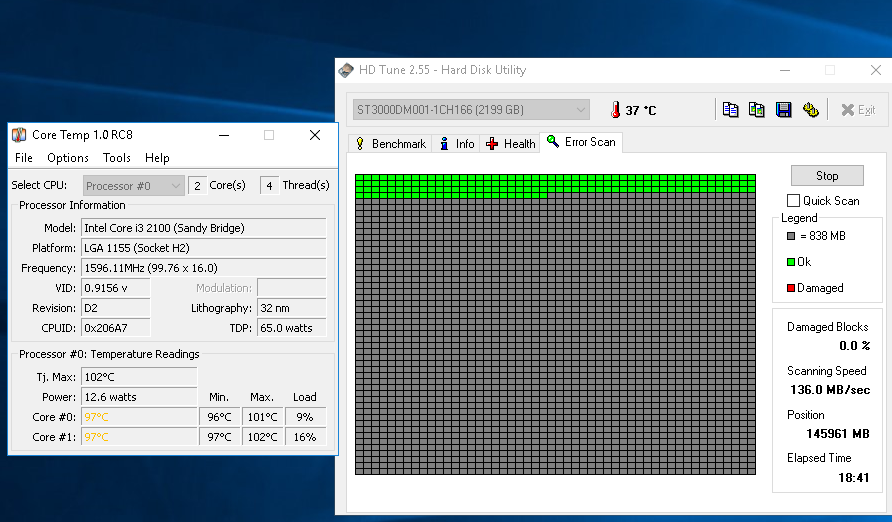The width and height of the screenshot is (892, 522).
Task: Click the 37 °C drive temperature reading
Action: [641, 110]
